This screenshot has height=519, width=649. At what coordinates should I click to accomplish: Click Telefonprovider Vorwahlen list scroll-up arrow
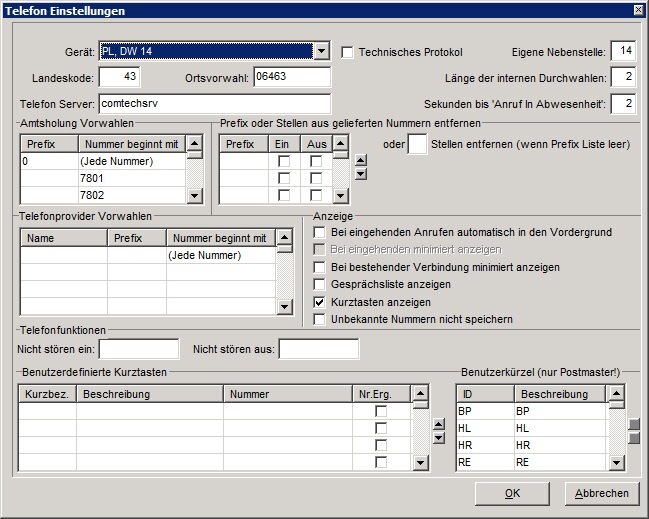coord(284,237)
